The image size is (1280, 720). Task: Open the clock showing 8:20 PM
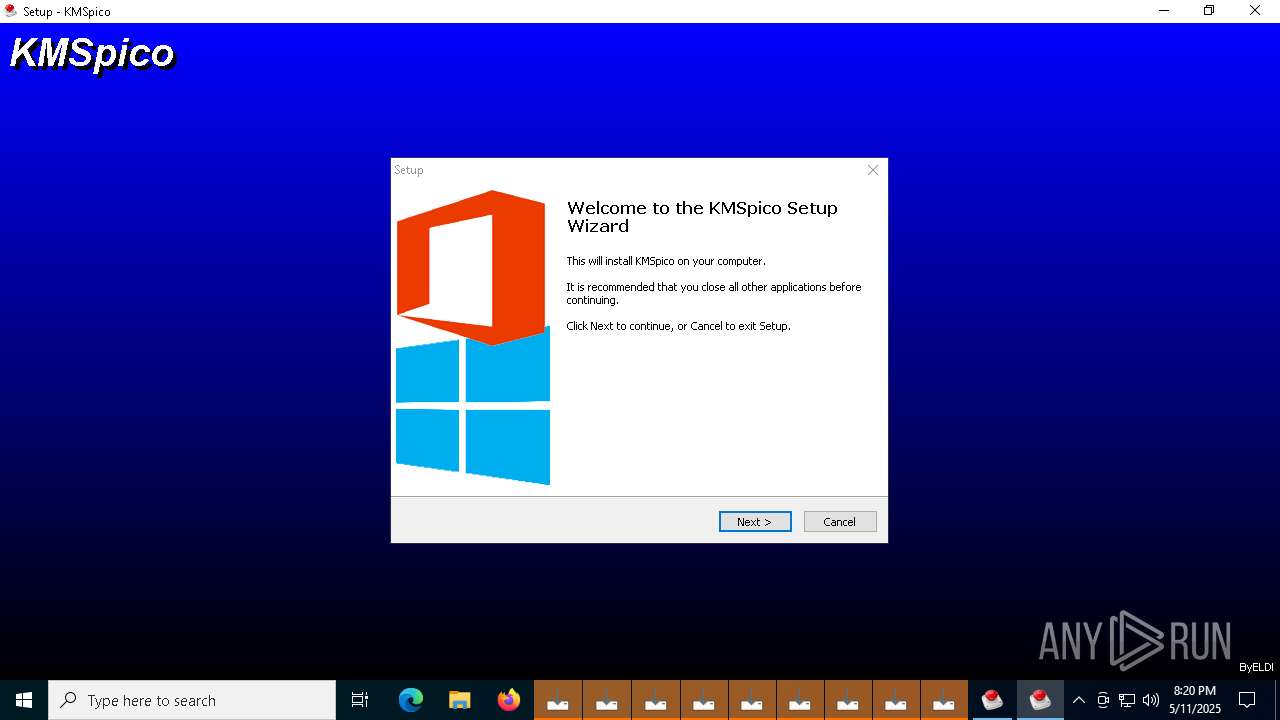(x=1195, y=700)
